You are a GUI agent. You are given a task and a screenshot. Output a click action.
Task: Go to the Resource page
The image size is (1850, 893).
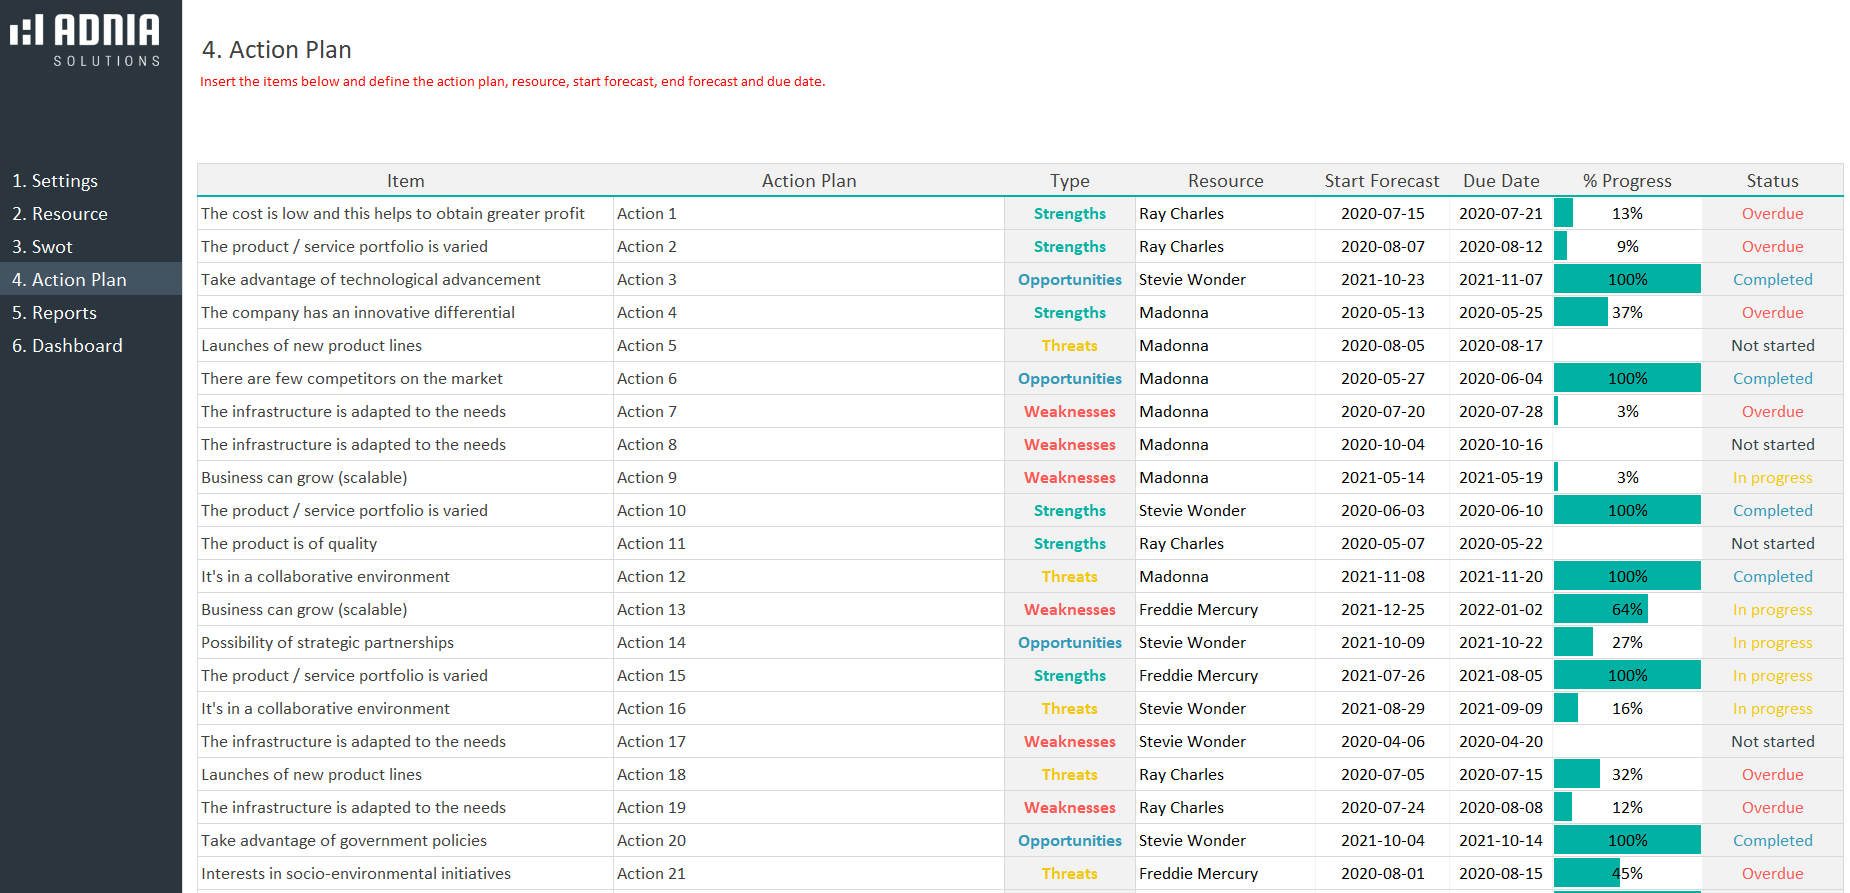pos(59,214)
